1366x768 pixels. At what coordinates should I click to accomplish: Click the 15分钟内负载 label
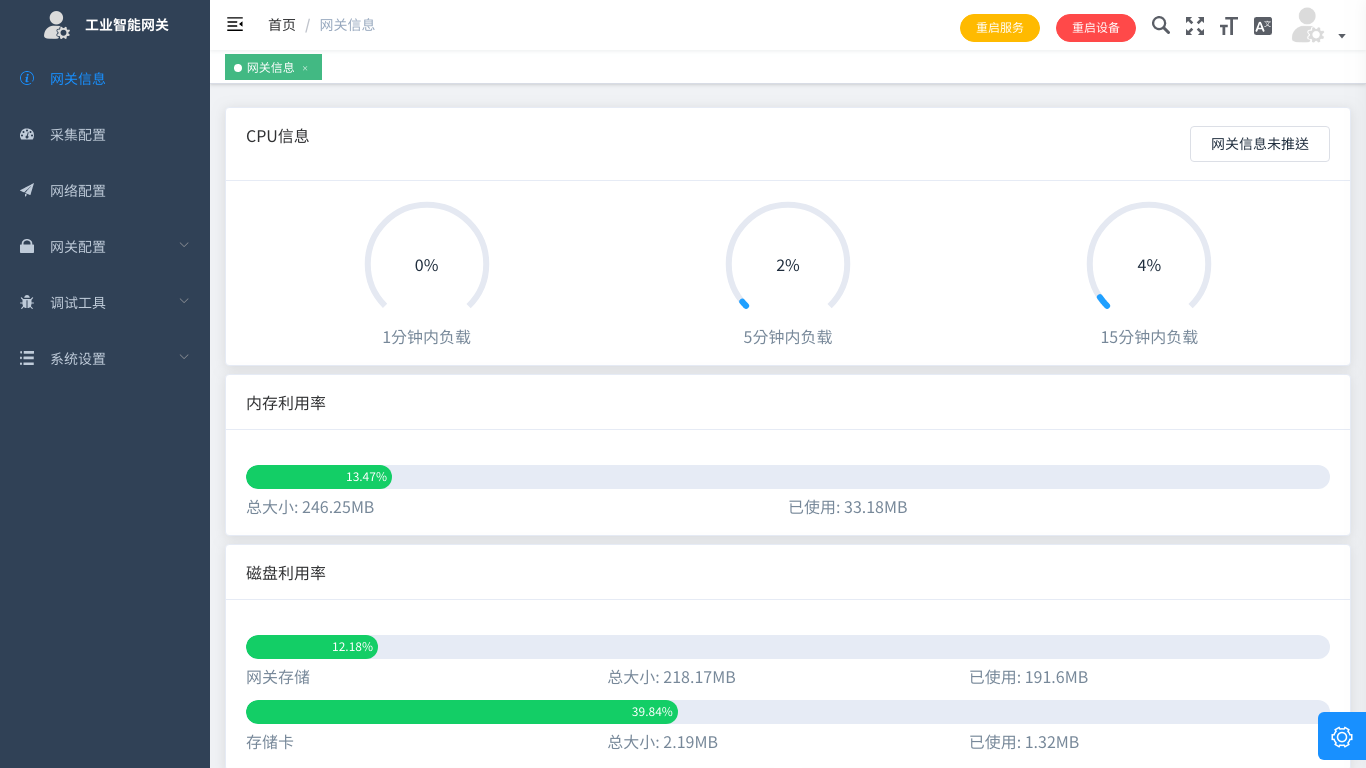(1149, 337)
